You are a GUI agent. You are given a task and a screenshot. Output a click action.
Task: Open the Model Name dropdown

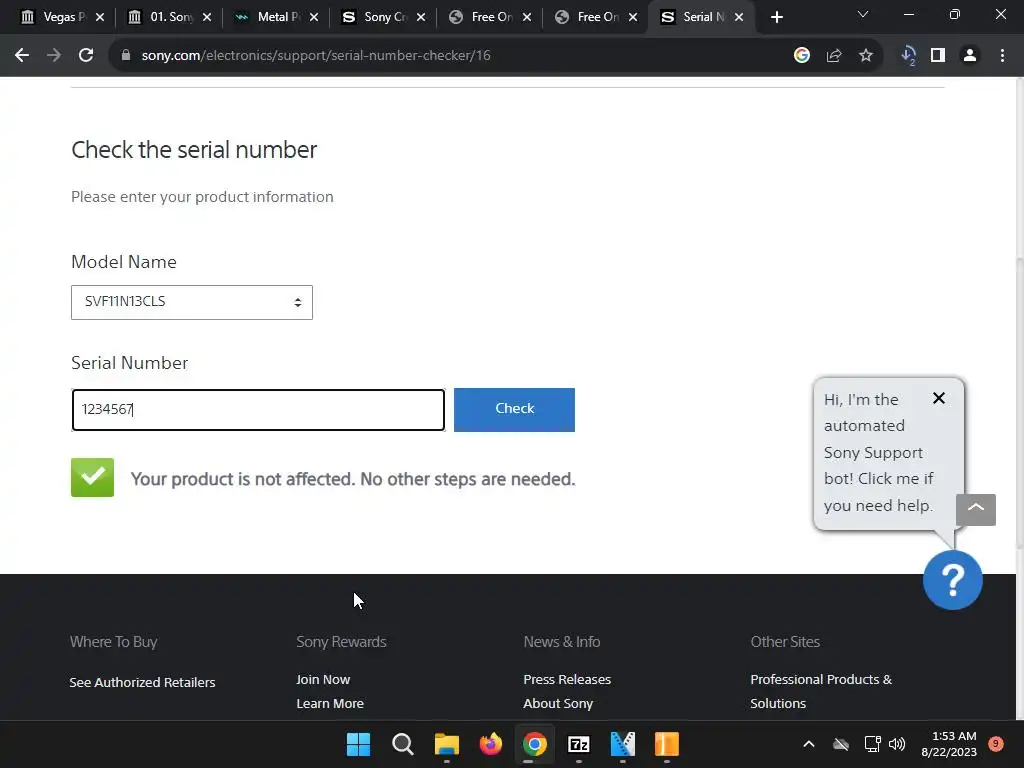click(x=192, y=302)
